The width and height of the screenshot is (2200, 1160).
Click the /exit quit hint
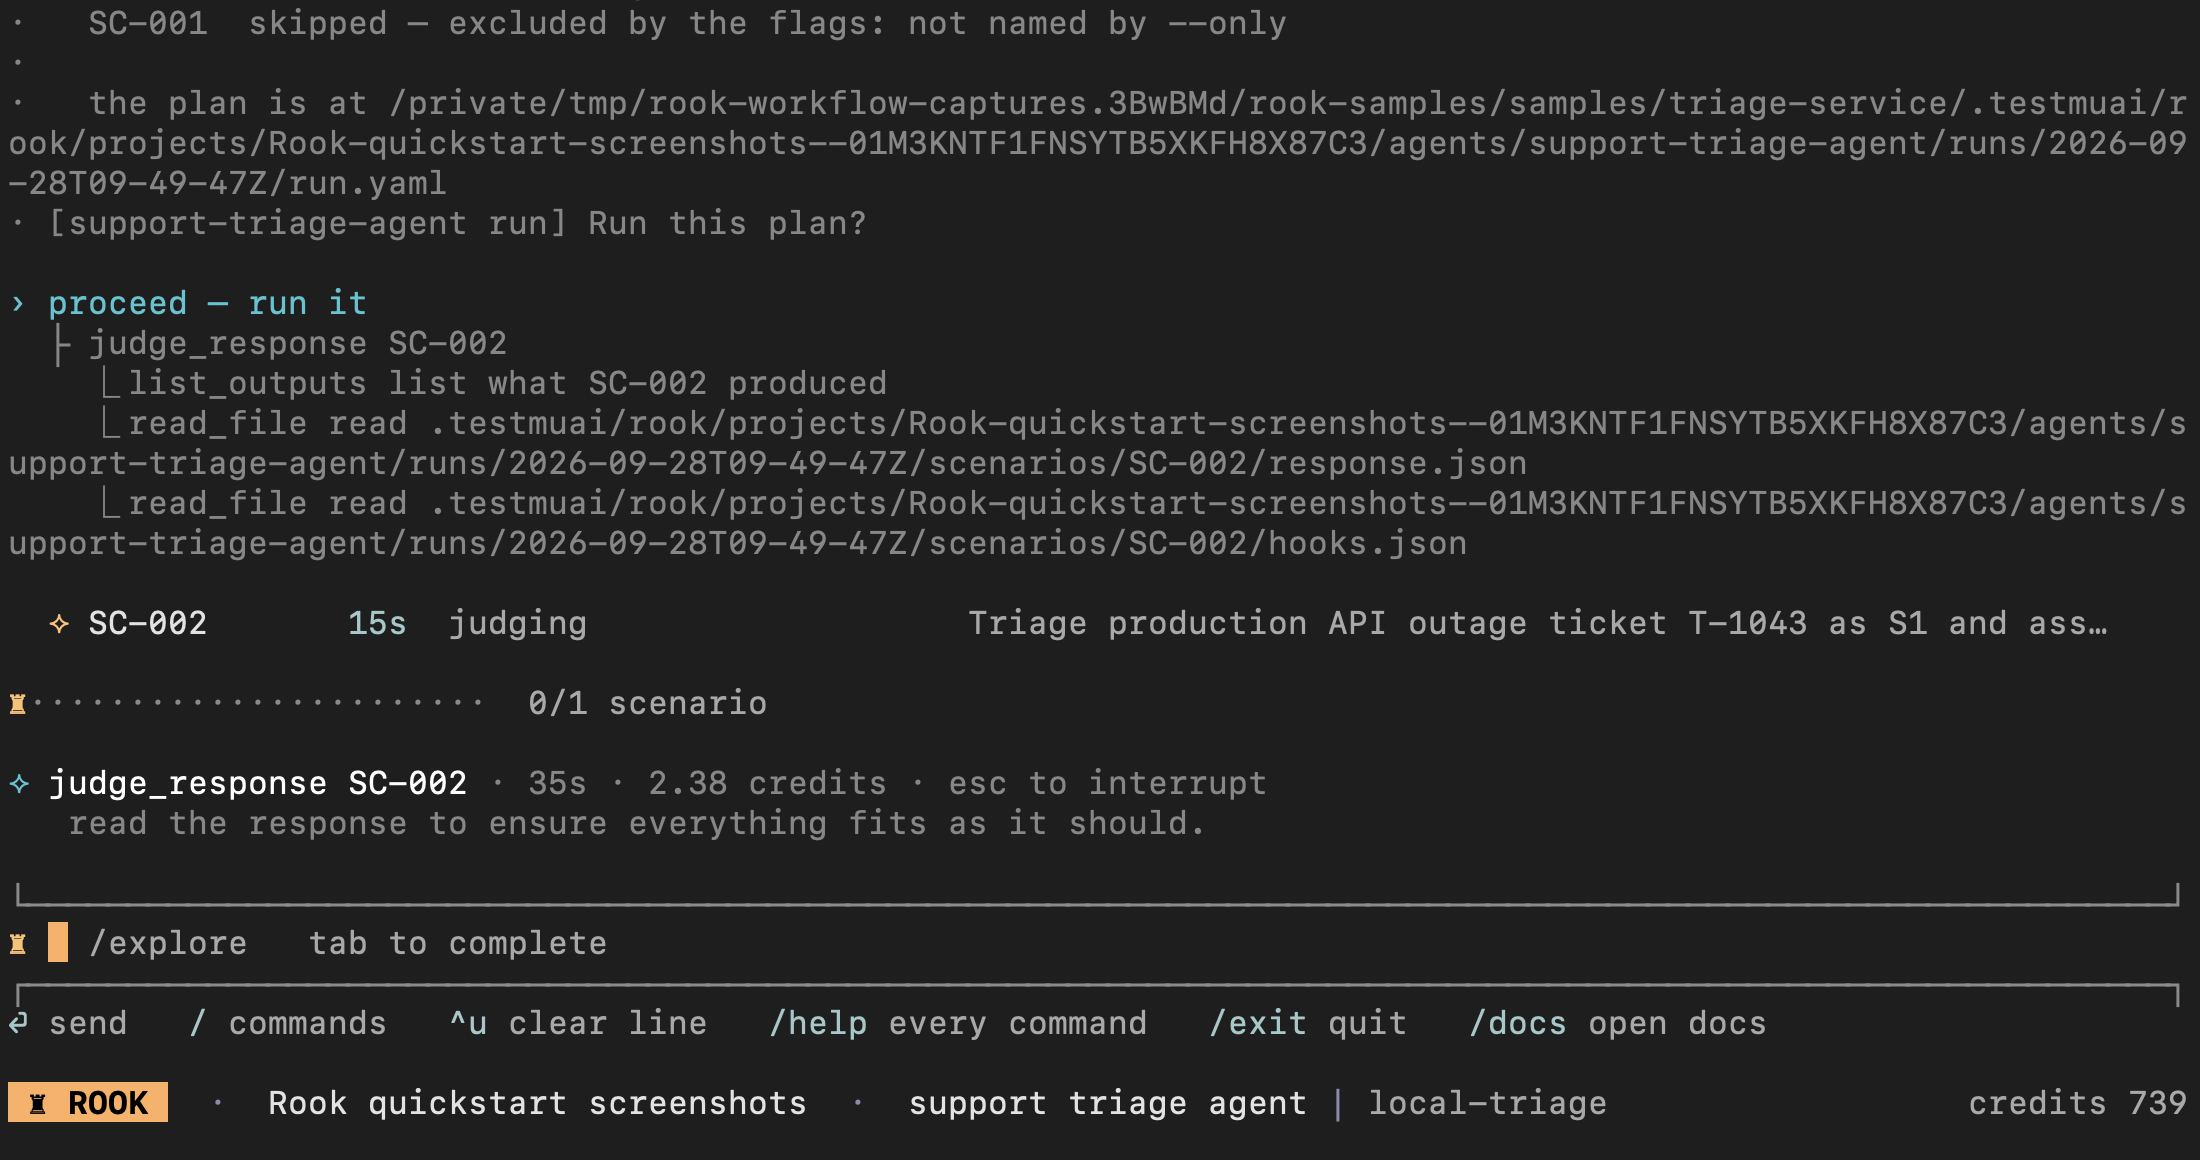click(x=1308, y=1023)
